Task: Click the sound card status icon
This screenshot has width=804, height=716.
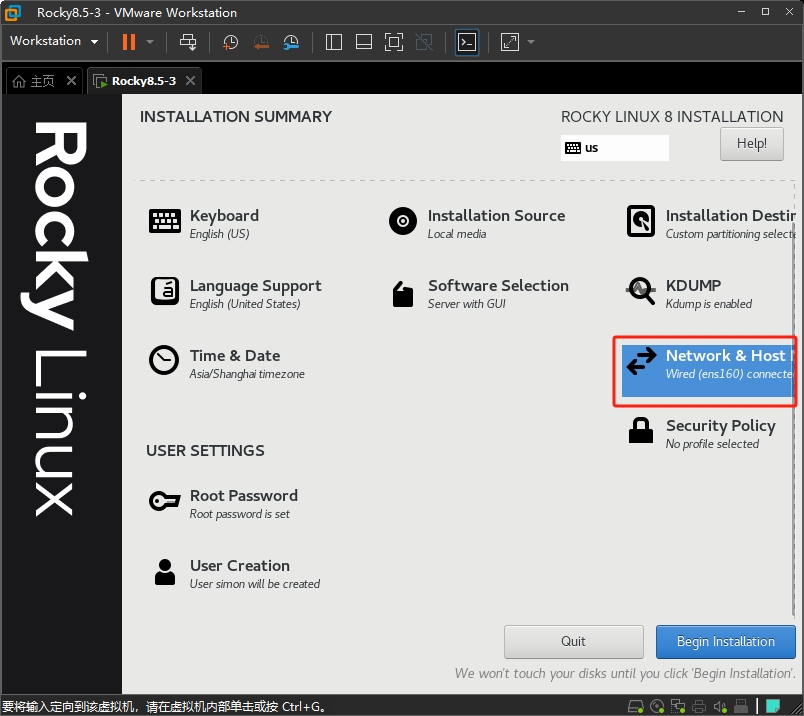Action: [x=720, y=707]
